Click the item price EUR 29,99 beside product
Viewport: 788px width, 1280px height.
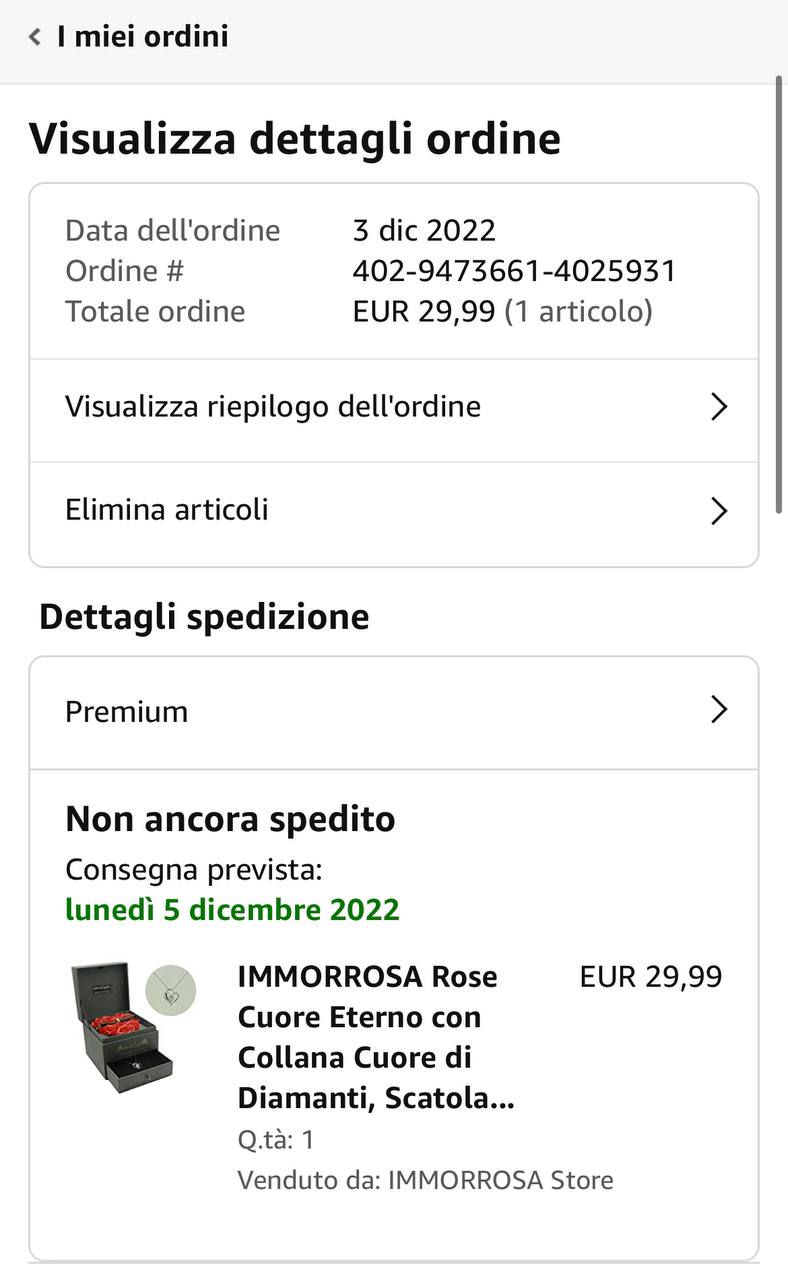coord(651,977)
